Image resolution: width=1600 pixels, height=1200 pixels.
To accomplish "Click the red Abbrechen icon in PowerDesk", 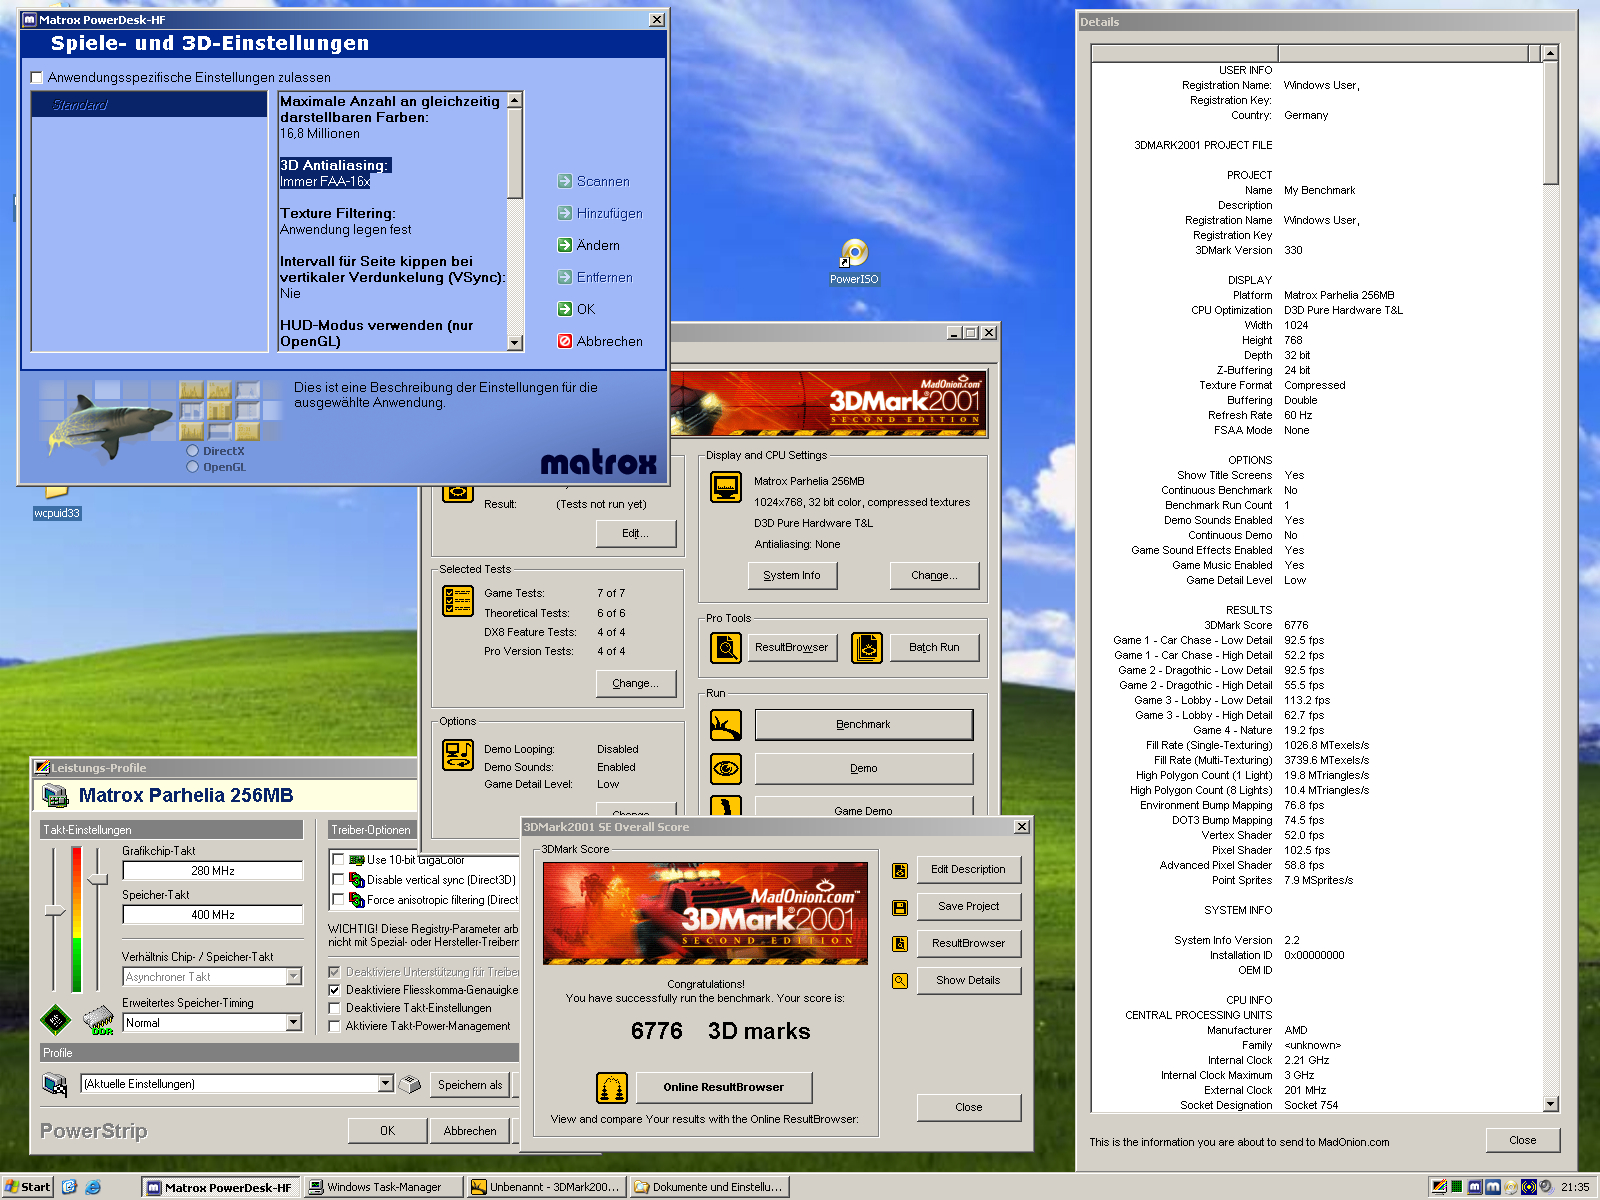I will [565, 341].
